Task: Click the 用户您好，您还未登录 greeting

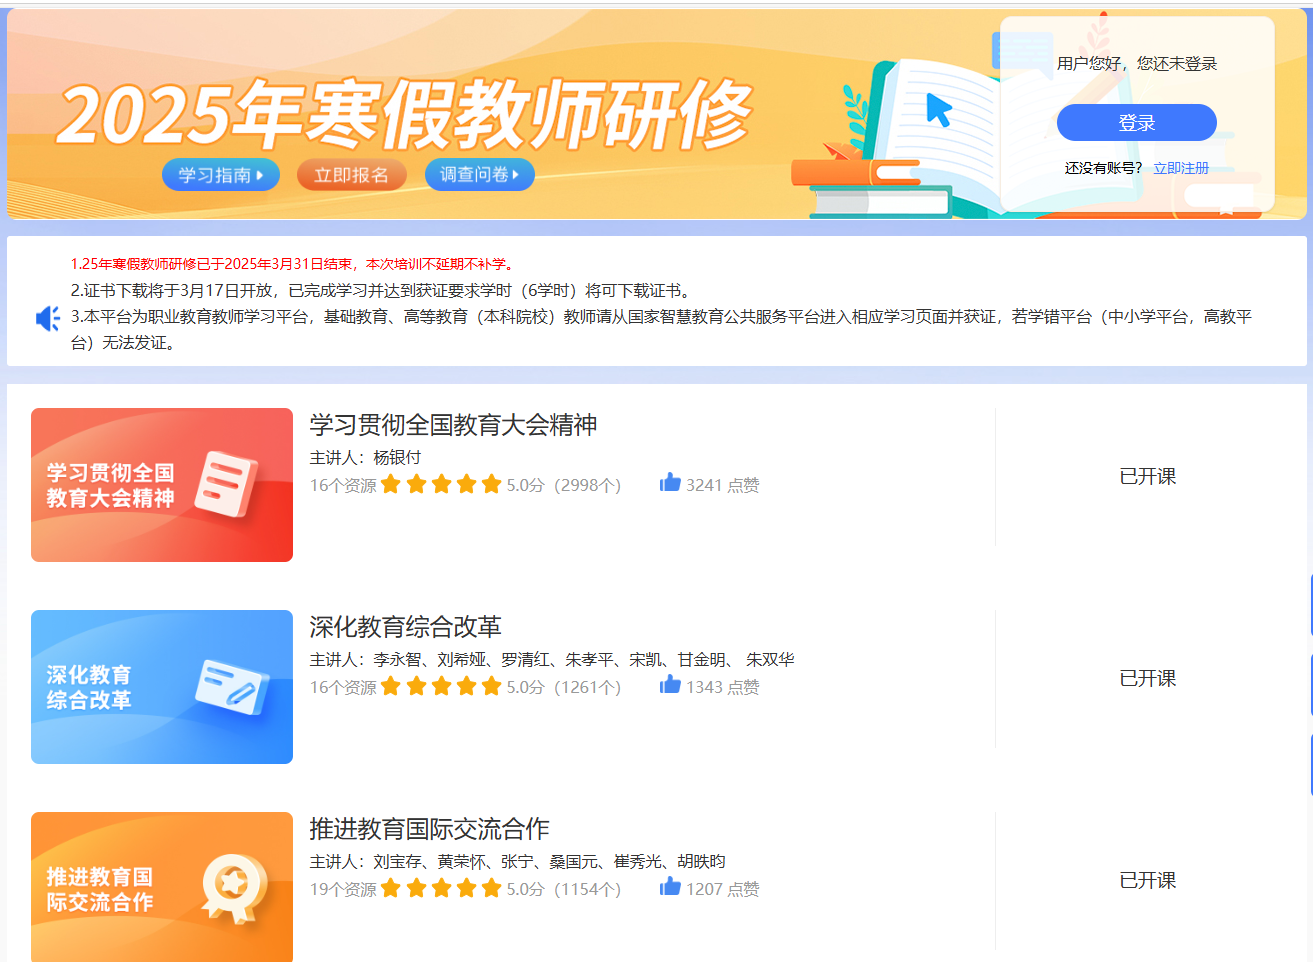Action: click(1137, 64)
